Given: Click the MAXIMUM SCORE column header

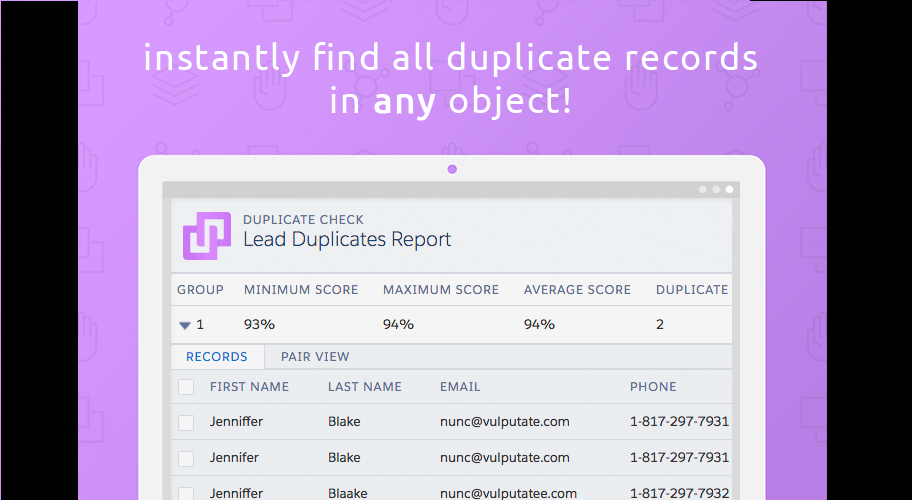Looking at the screenshot, I should pos(441,290).
